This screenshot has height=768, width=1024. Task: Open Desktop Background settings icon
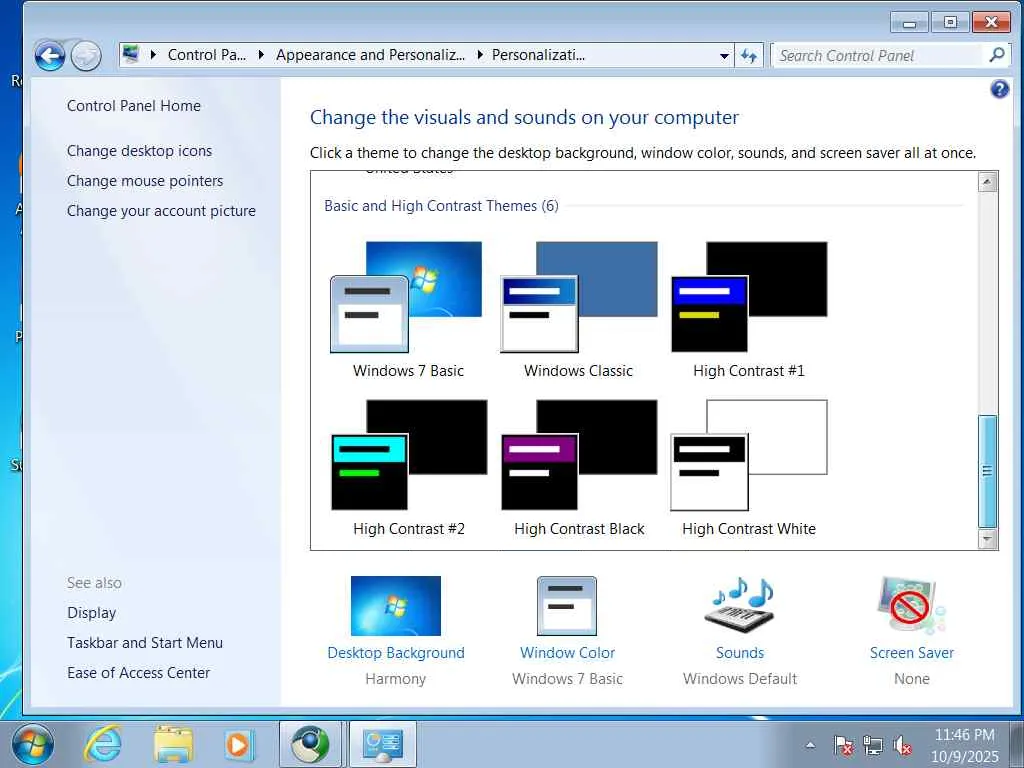[x=396, y=605]
